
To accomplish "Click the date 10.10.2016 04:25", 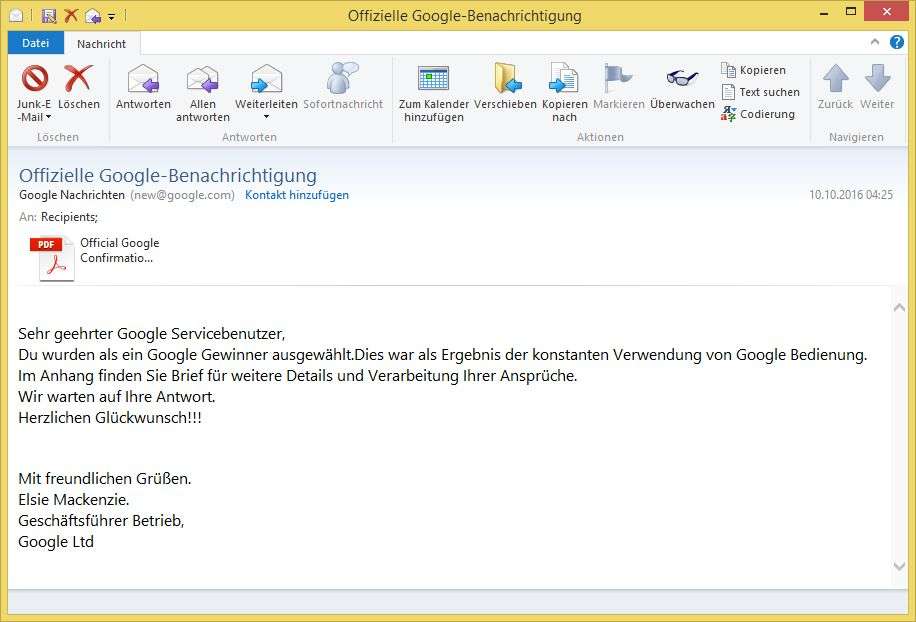I will [x=851, y=195].
